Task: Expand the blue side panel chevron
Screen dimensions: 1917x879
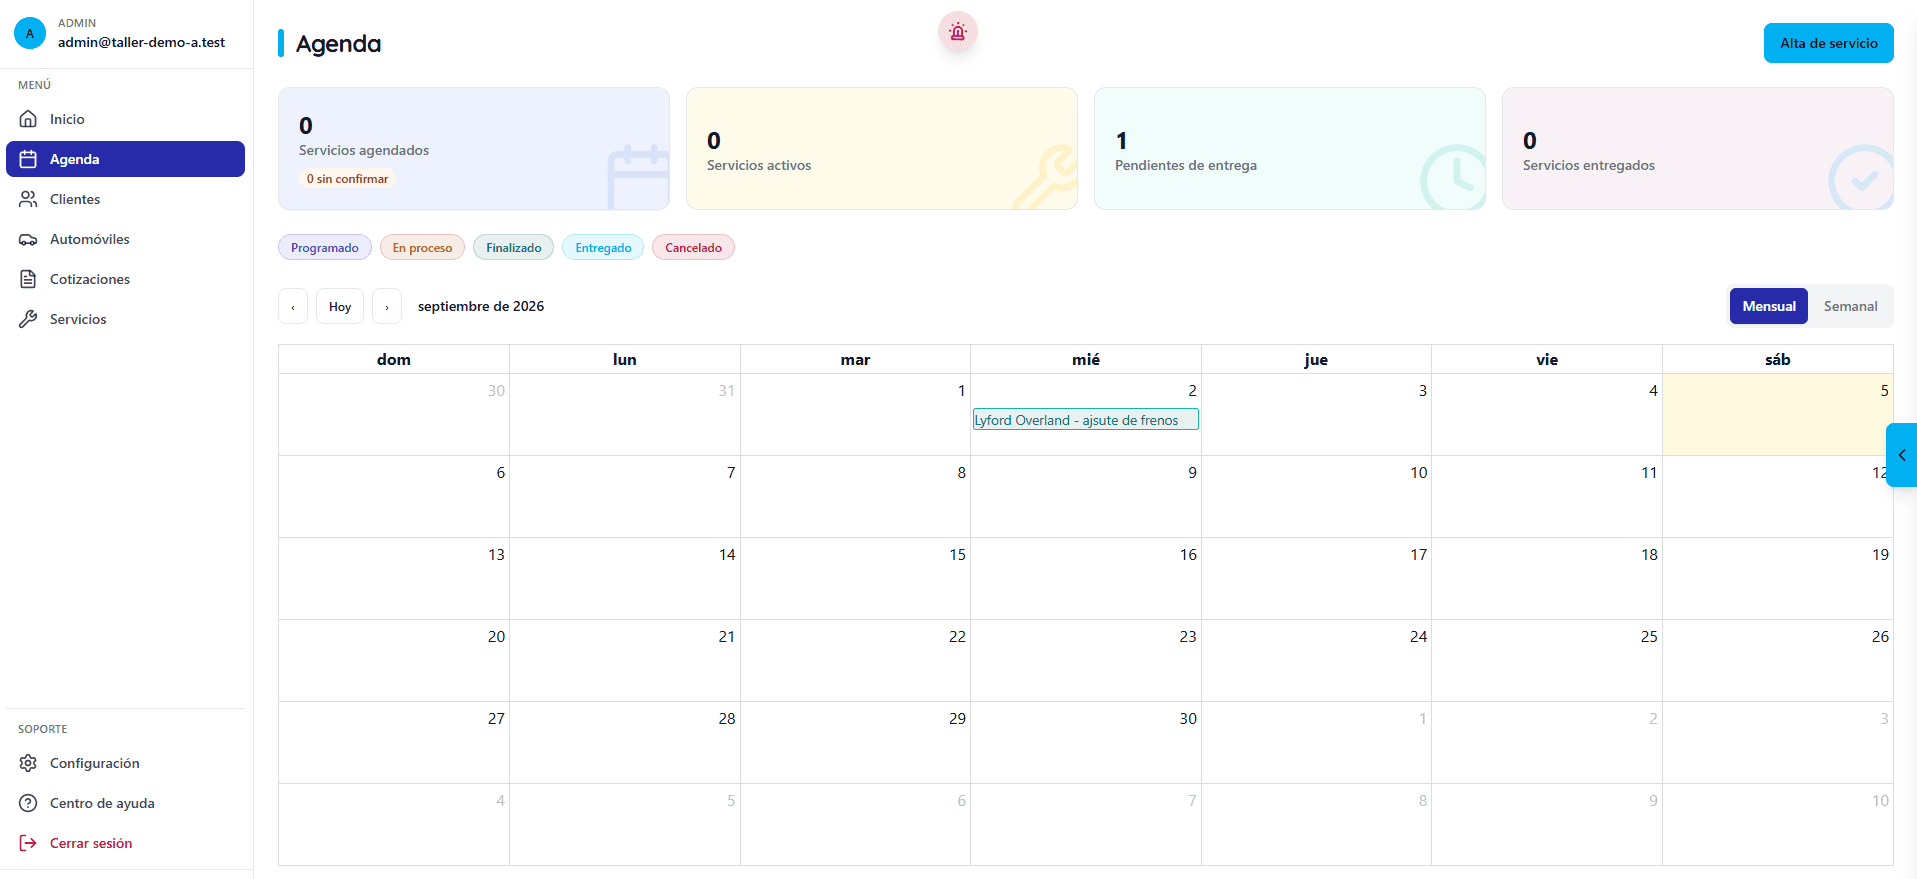Action: tap(1902, 455)
